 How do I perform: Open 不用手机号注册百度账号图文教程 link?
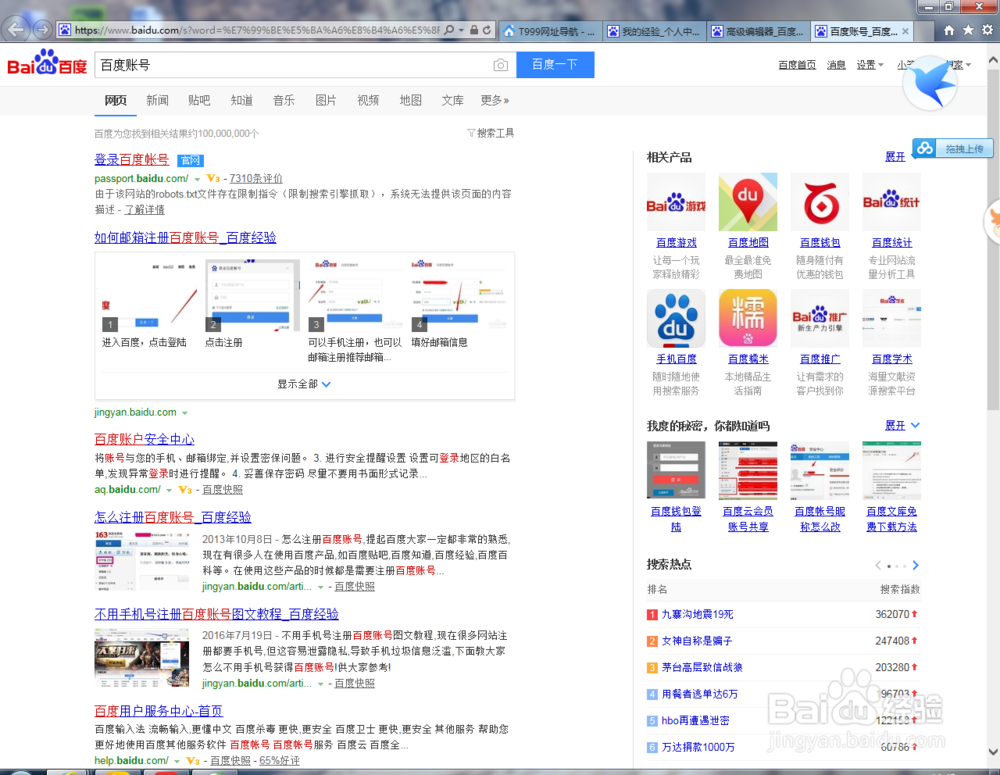[216, 614]
